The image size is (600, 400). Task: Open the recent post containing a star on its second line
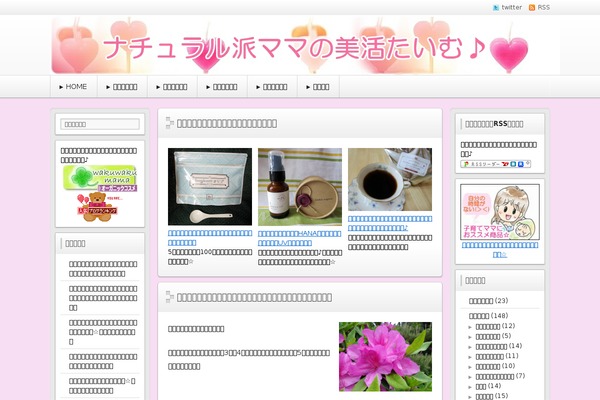click(x=103, y=332)
